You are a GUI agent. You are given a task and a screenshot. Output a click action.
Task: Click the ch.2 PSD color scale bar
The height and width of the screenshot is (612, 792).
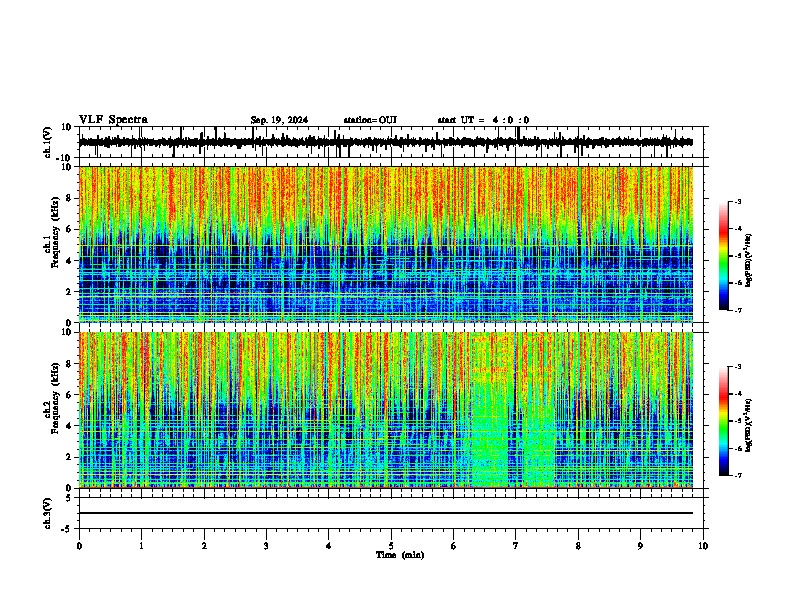click(x=724, y=421)
